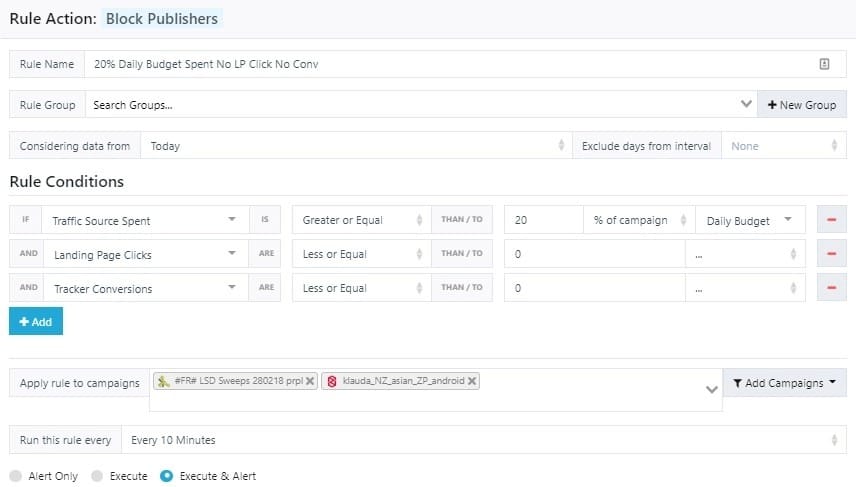Click the Rule Conditions heading

pyautogui.click(x=67, y=181)
